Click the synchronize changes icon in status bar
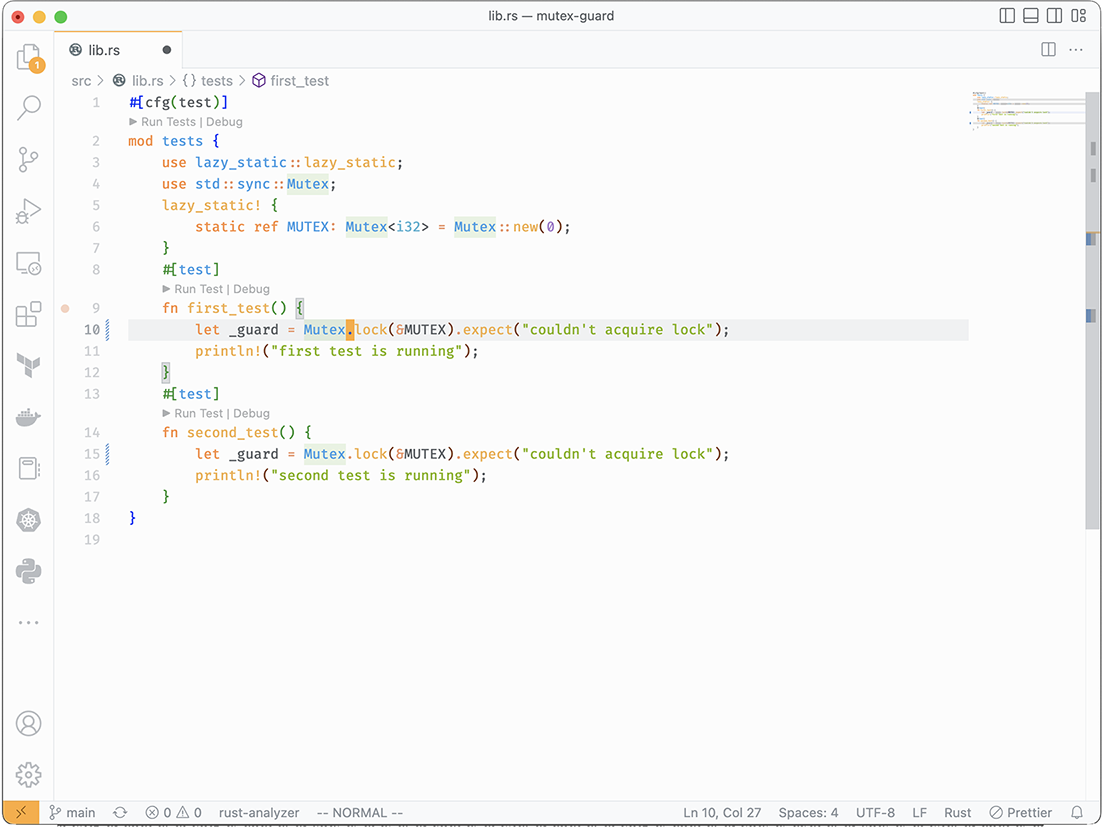 click(x=120, y=813)
